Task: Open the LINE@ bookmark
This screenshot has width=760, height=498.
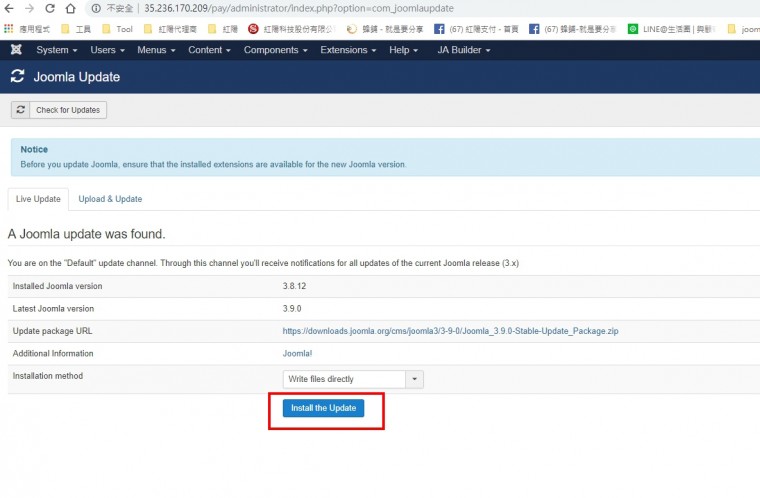Action: (x=671, y=29)
